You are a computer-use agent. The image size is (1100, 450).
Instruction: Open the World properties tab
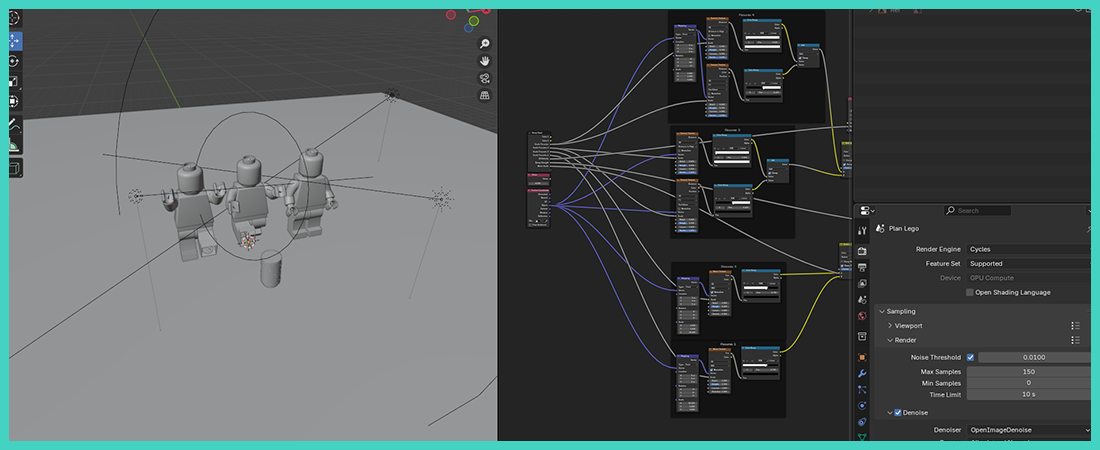[x=862, y=315]
